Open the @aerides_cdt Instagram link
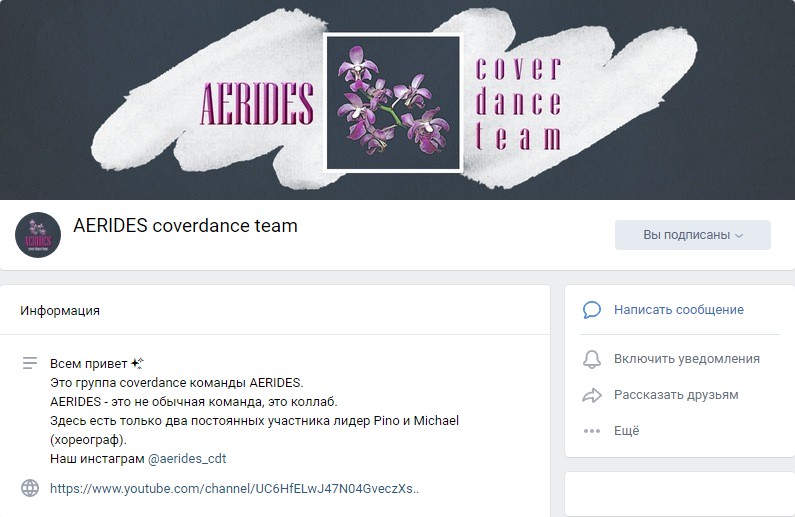 click(x=187, y=459)
